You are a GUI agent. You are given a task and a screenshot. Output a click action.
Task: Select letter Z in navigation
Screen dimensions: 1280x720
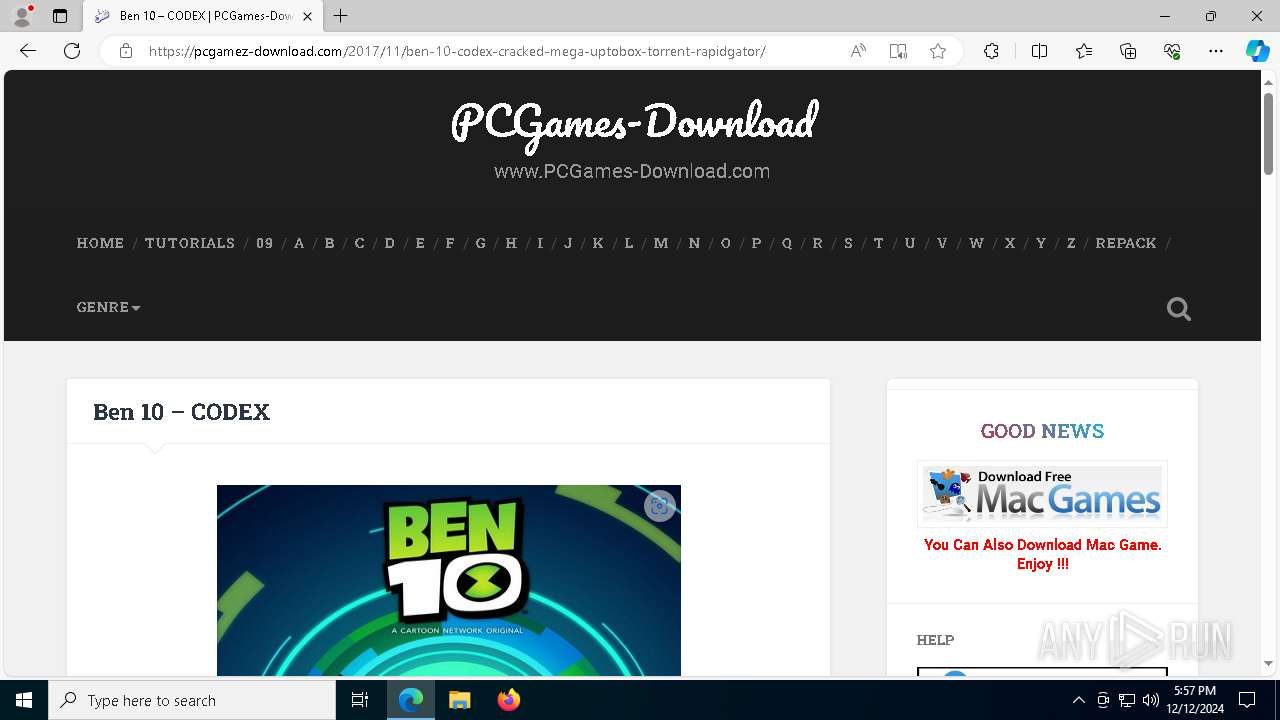point(1071,243)
